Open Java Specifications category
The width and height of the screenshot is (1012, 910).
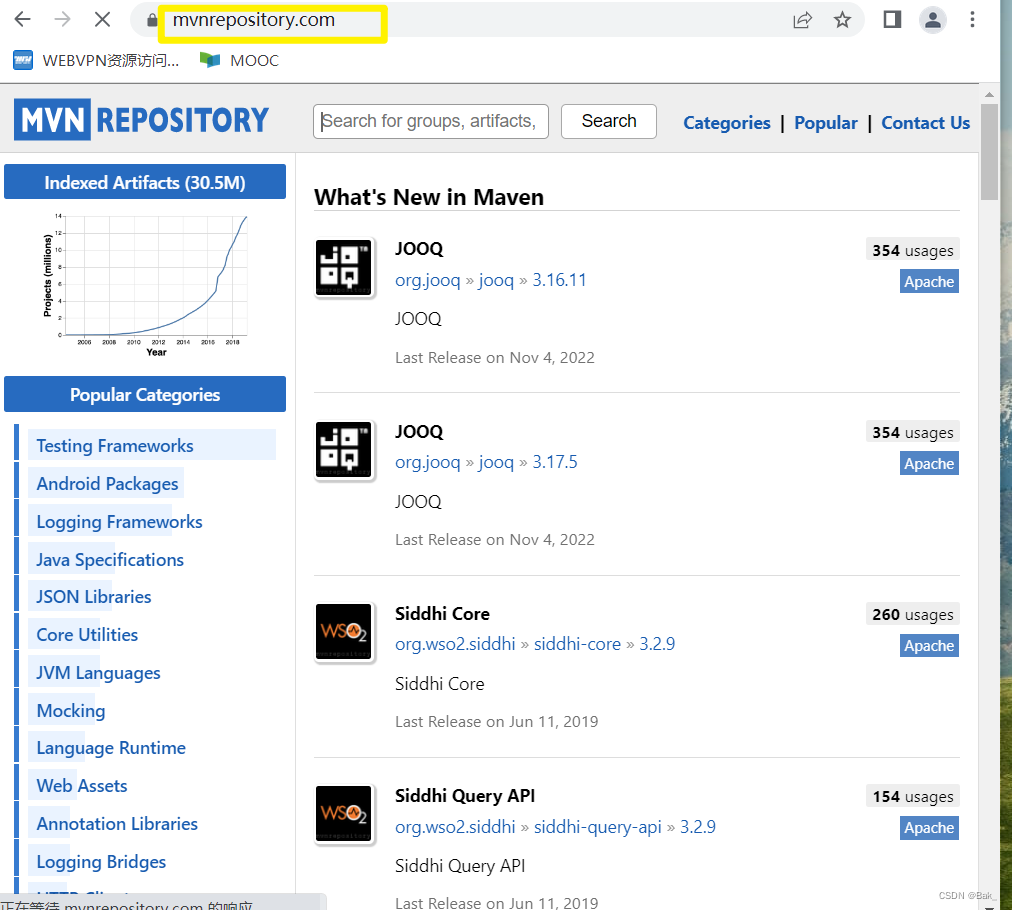[110, 560]
